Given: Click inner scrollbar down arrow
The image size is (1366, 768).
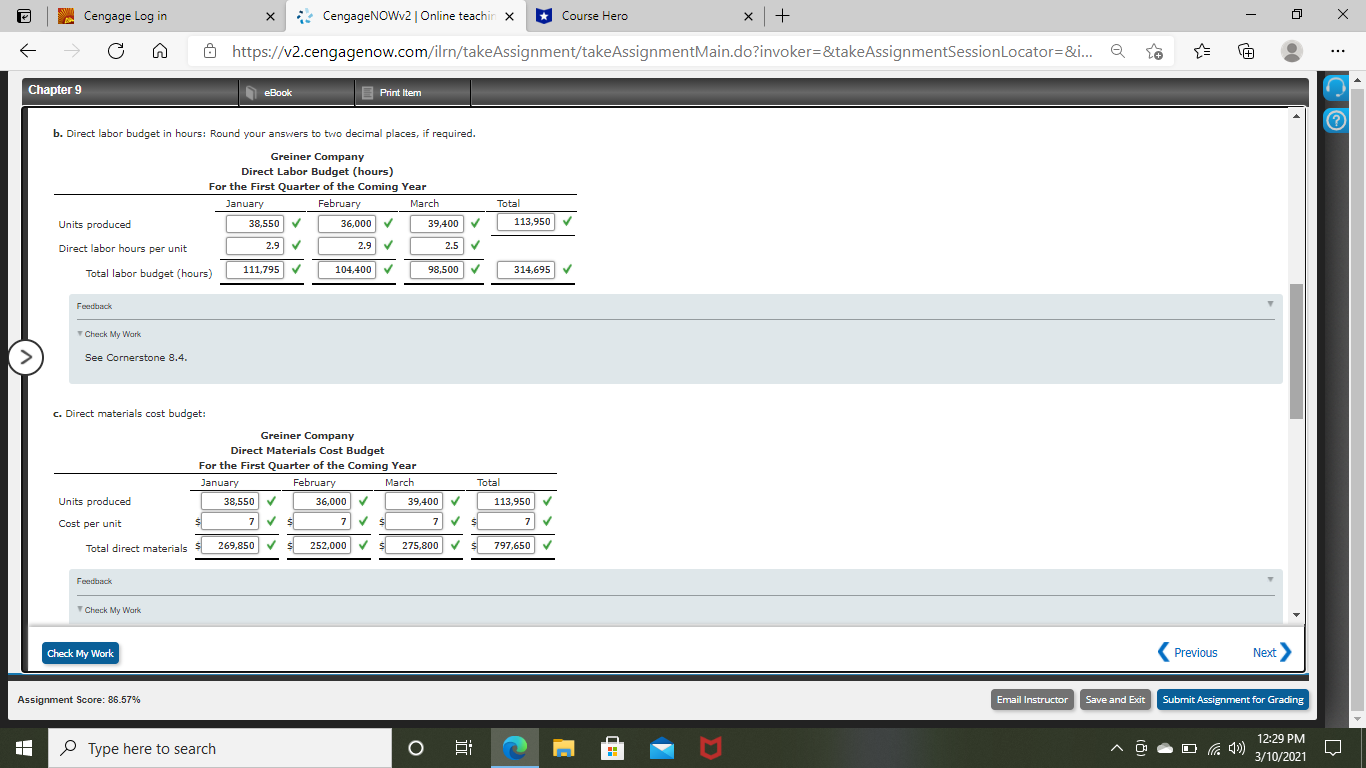Looking at the screenshot, I should coord(1297,615).
